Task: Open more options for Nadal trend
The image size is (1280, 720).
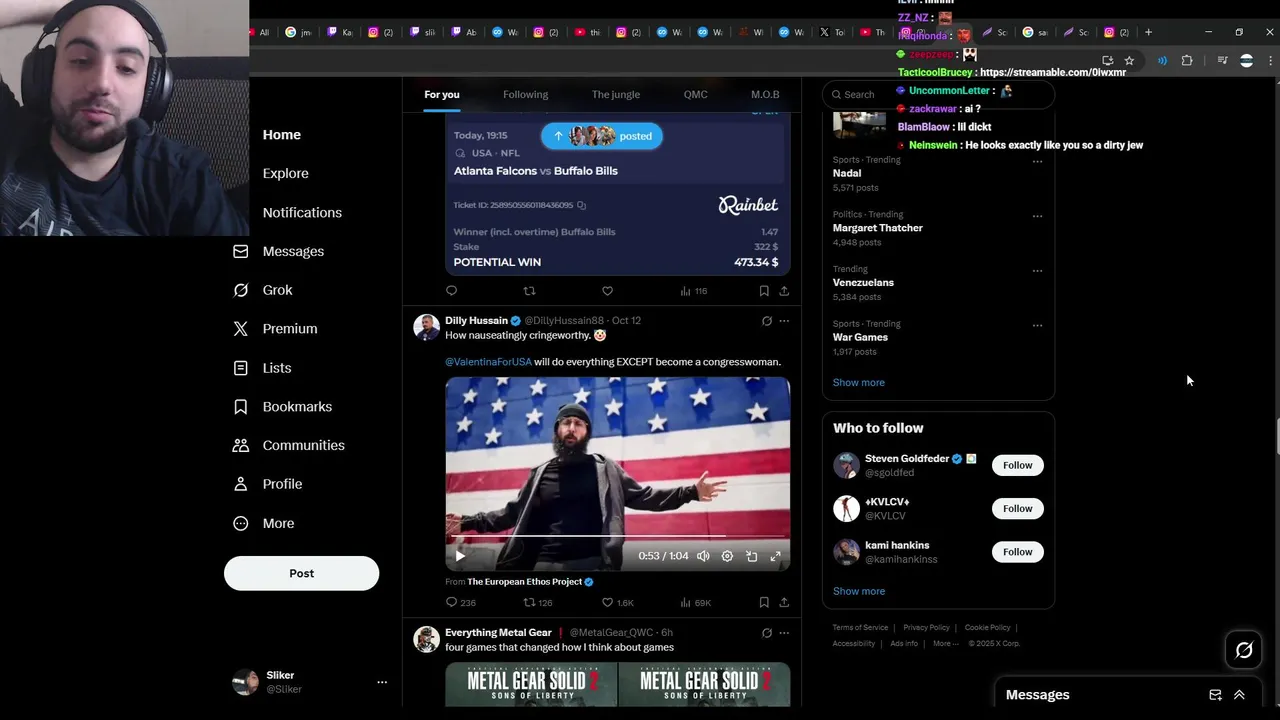Action: tap(1037, 161)
